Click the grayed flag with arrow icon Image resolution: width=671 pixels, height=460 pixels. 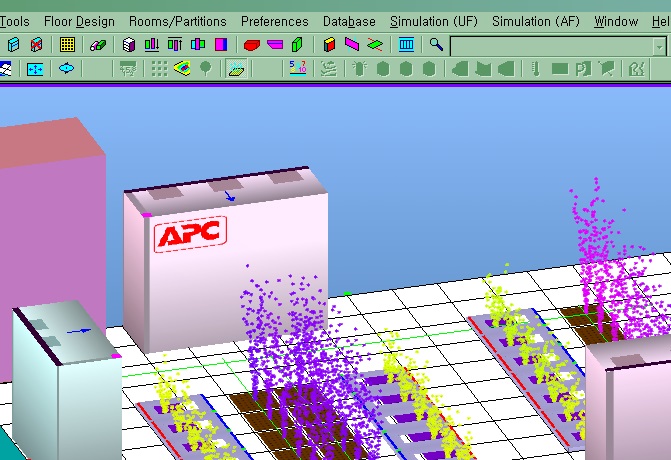(x=606, y=68)
